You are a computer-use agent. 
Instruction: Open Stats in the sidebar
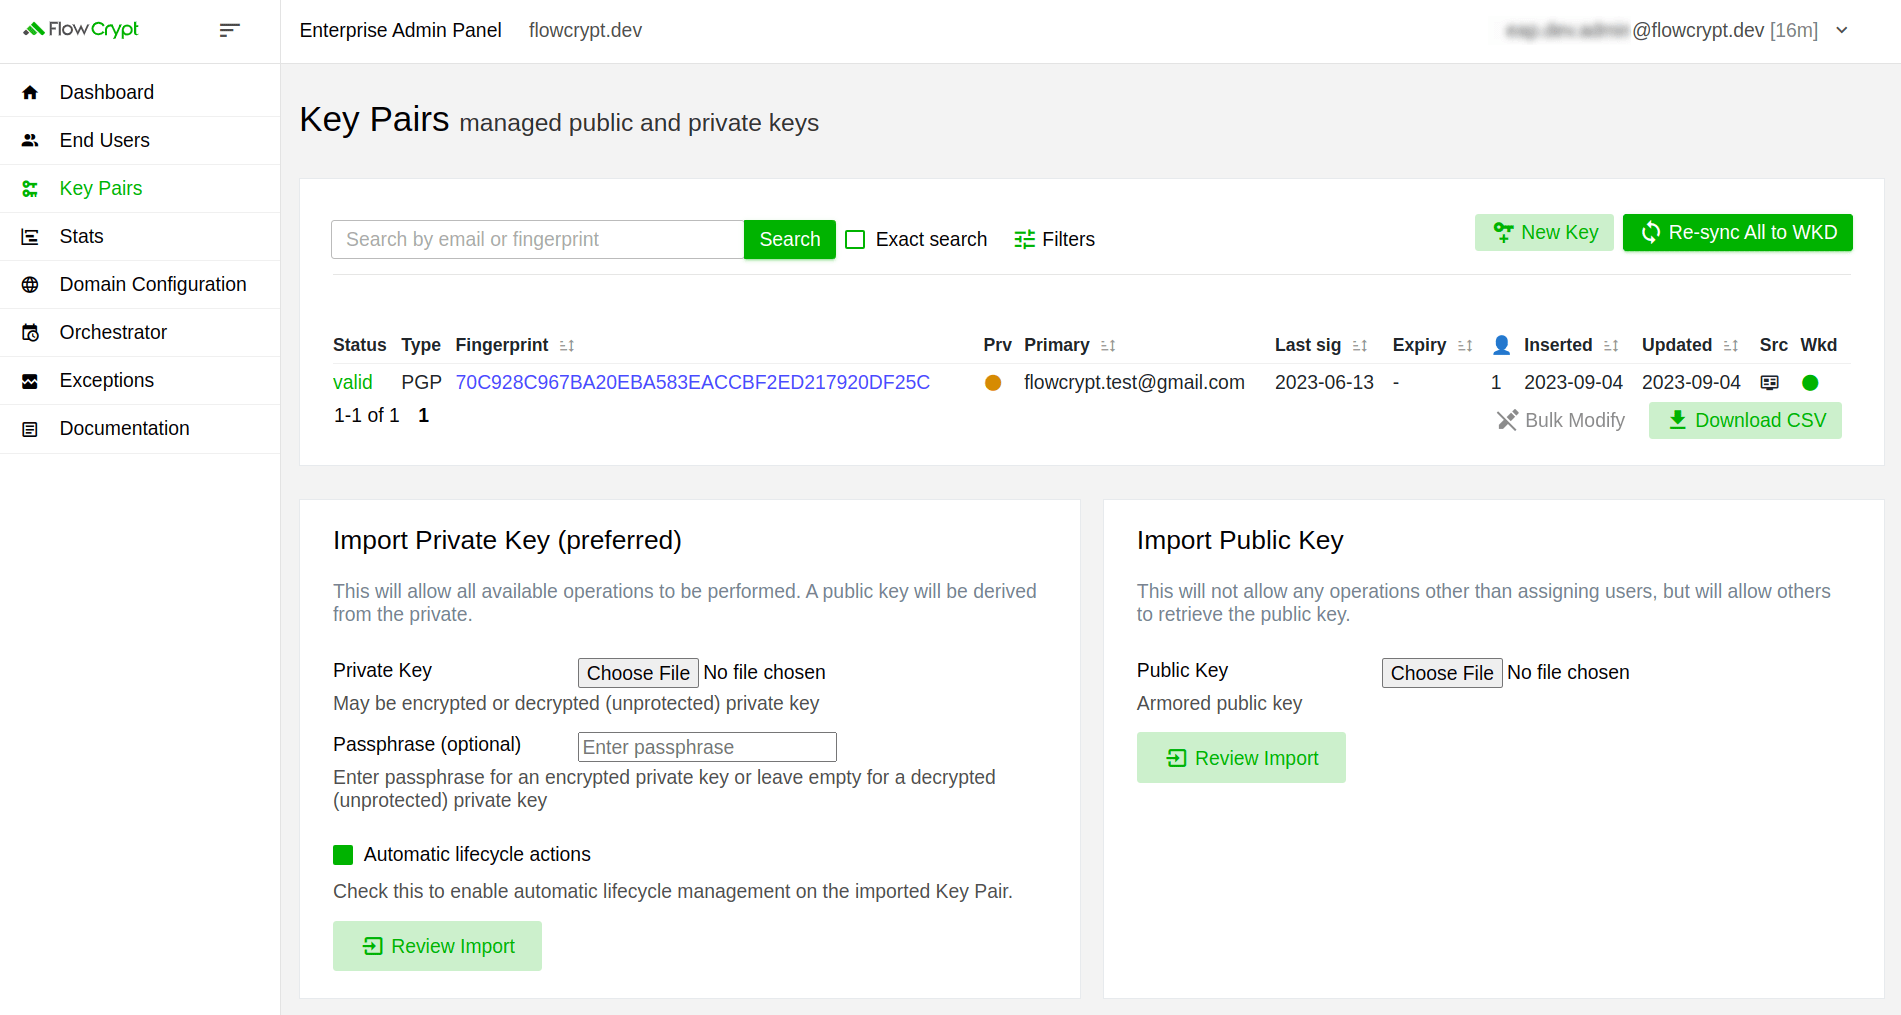pos(140,236)
